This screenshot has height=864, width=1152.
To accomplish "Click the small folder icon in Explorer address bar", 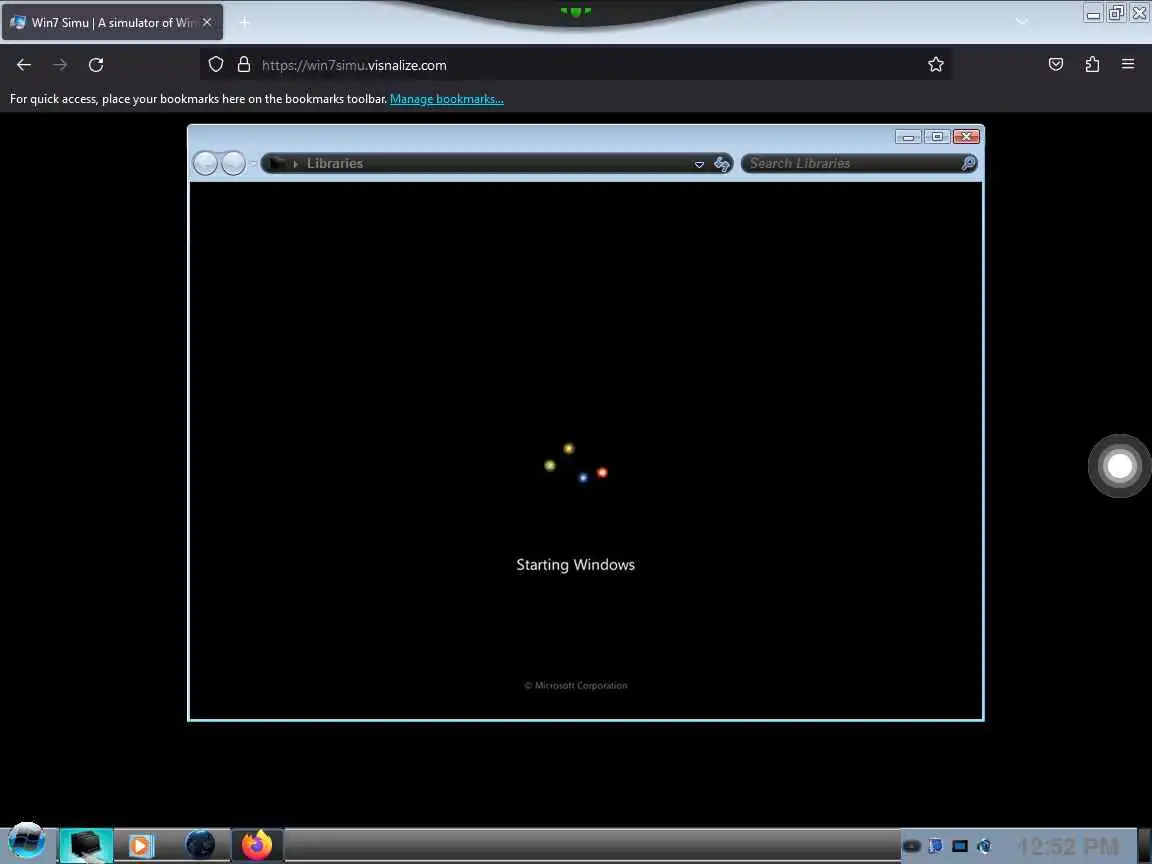I will [x=276, y=163].
